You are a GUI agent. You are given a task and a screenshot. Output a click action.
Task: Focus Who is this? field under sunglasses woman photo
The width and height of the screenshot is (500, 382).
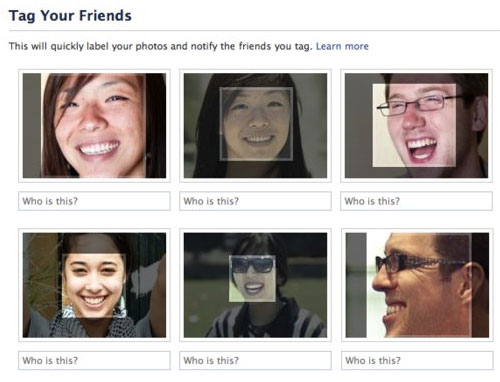click(255, 360)
